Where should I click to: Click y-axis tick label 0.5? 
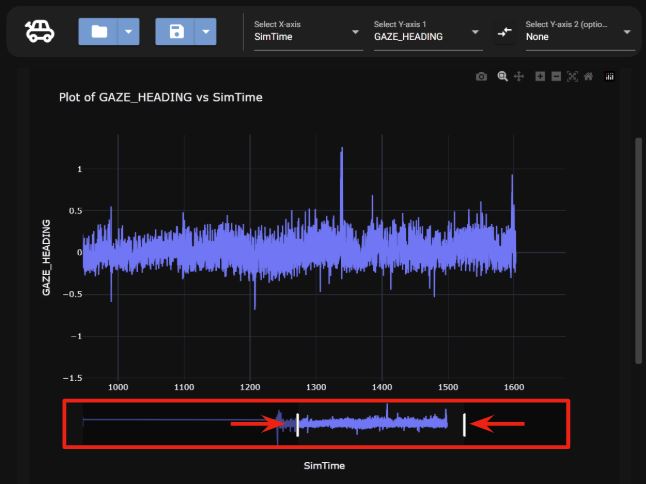coord(76,211)
